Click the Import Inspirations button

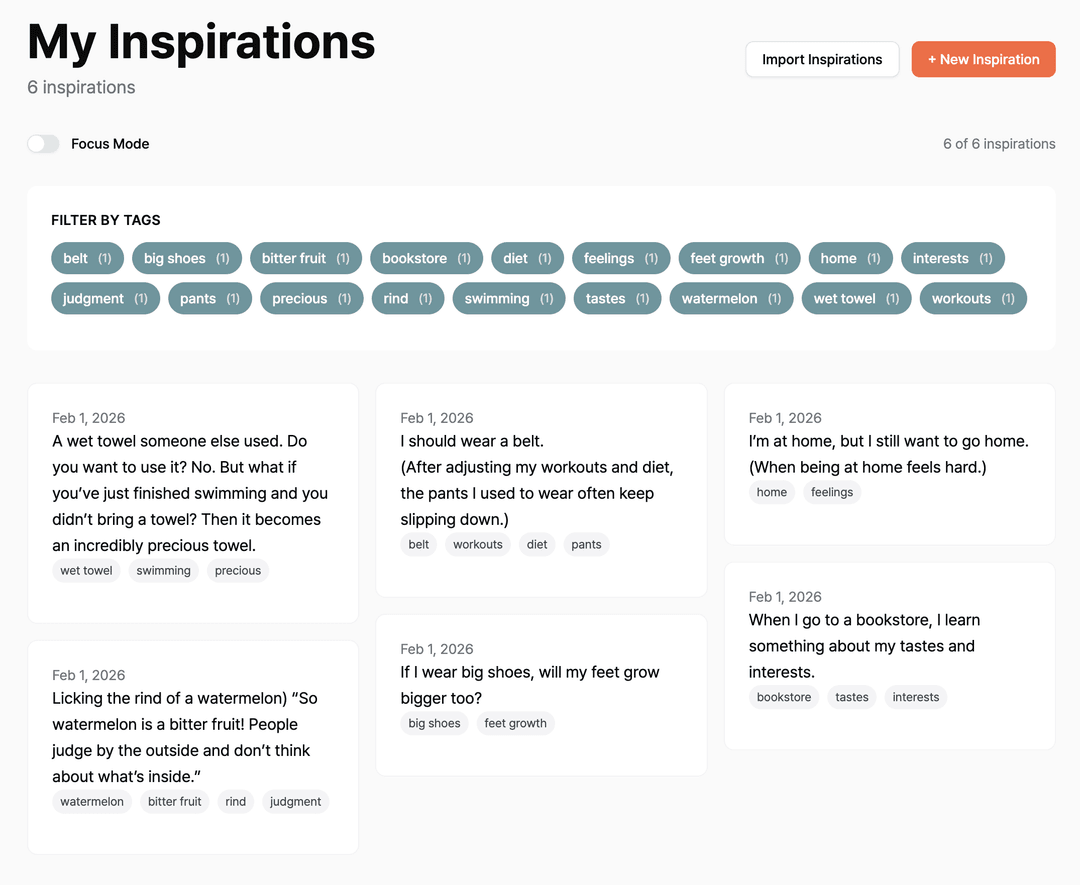(x=822, y=59)
